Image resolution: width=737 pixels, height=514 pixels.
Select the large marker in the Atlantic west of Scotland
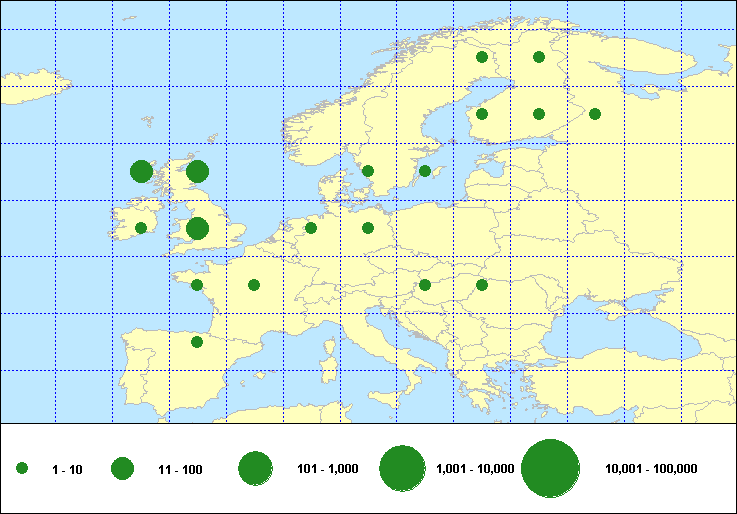141,171
